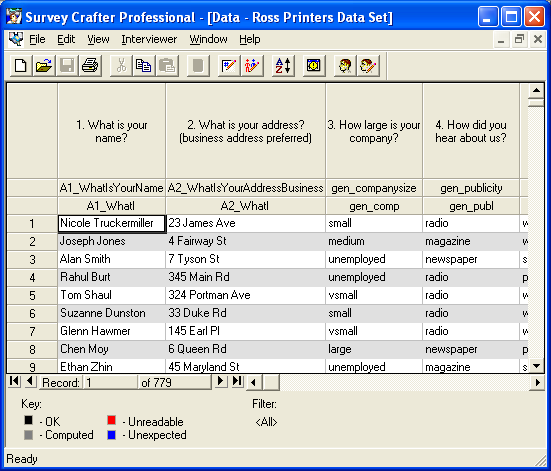This screenshot has width=551, height=471.
Task: Minimize the inner document window
Action: tap(501, 39)
